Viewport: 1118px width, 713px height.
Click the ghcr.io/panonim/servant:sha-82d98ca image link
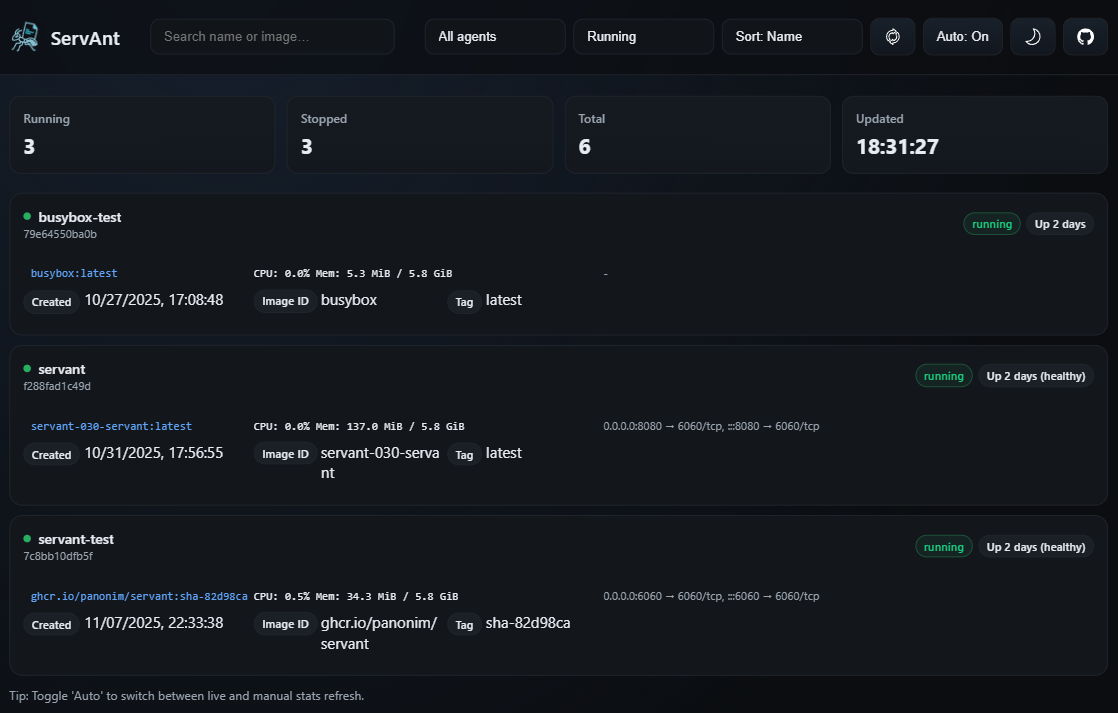click(139, 596)
